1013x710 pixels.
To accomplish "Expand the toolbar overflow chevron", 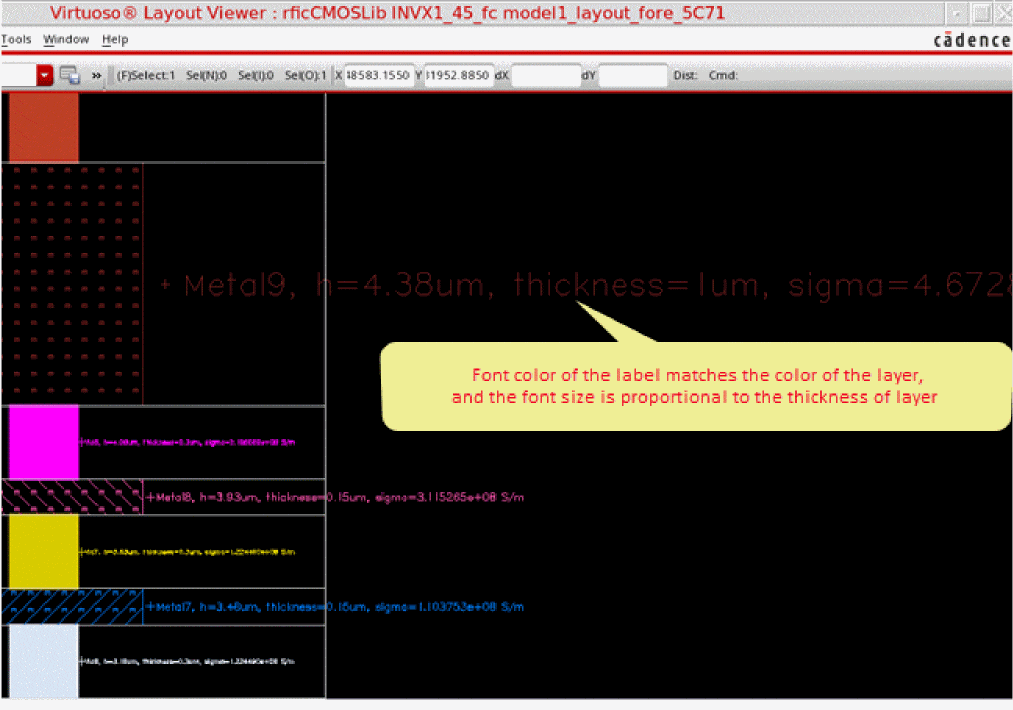I will 96,76.
